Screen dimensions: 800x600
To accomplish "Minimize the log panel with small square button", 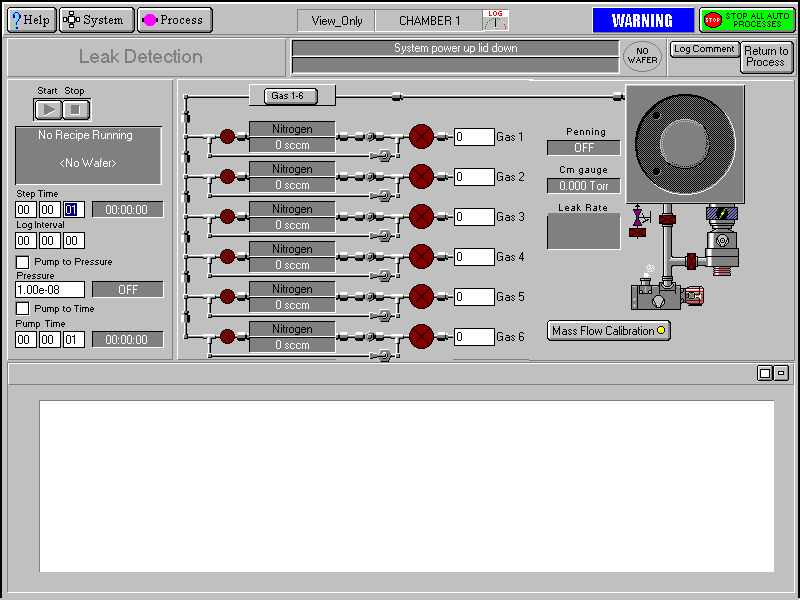I will 782,373.
